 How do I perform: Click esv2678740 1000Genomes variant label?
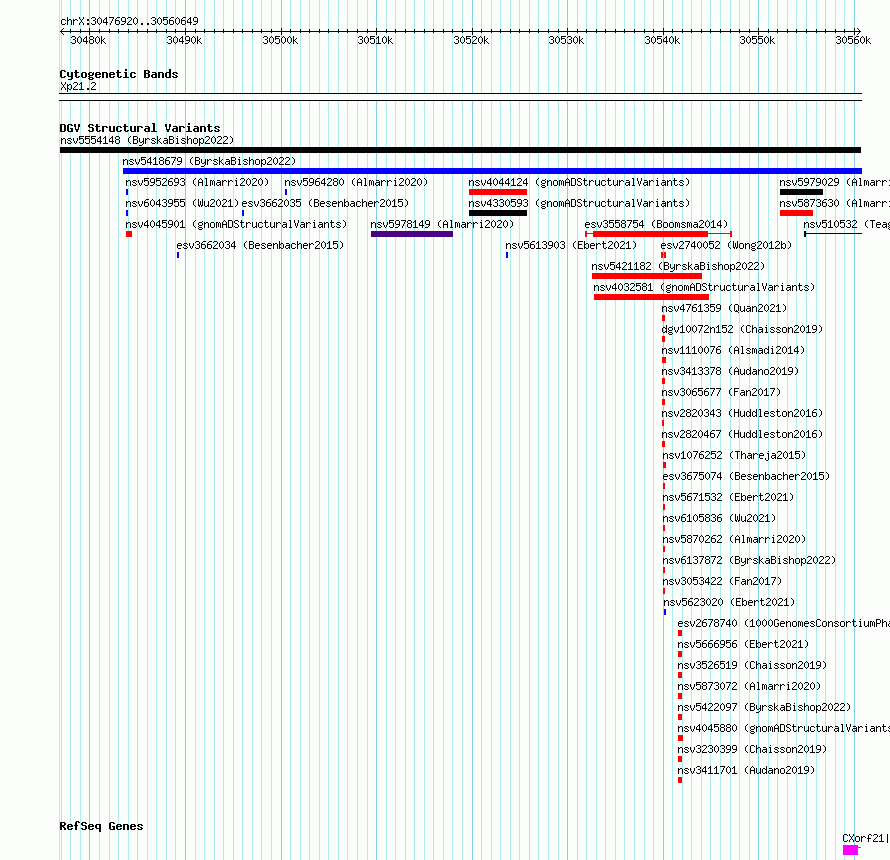(x=784, y=623)
